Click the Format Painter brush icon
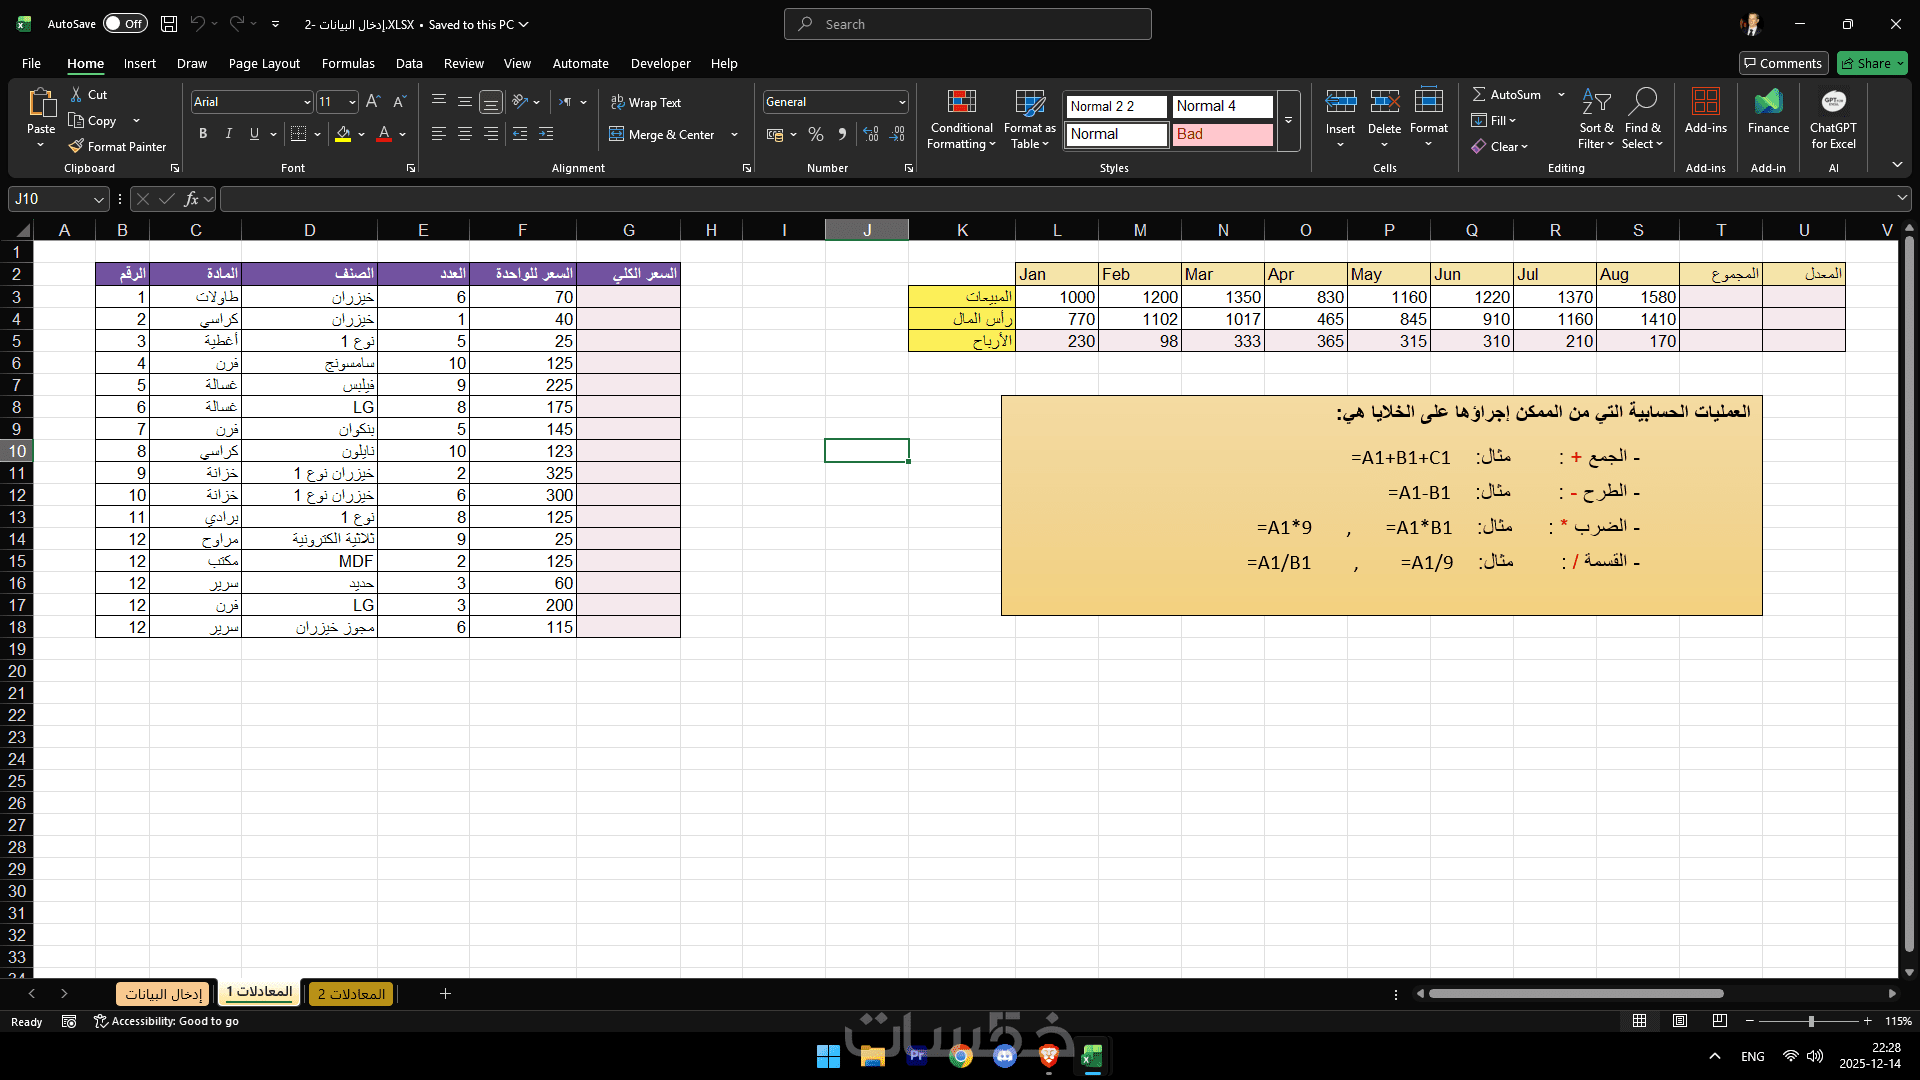 (76, 146)
